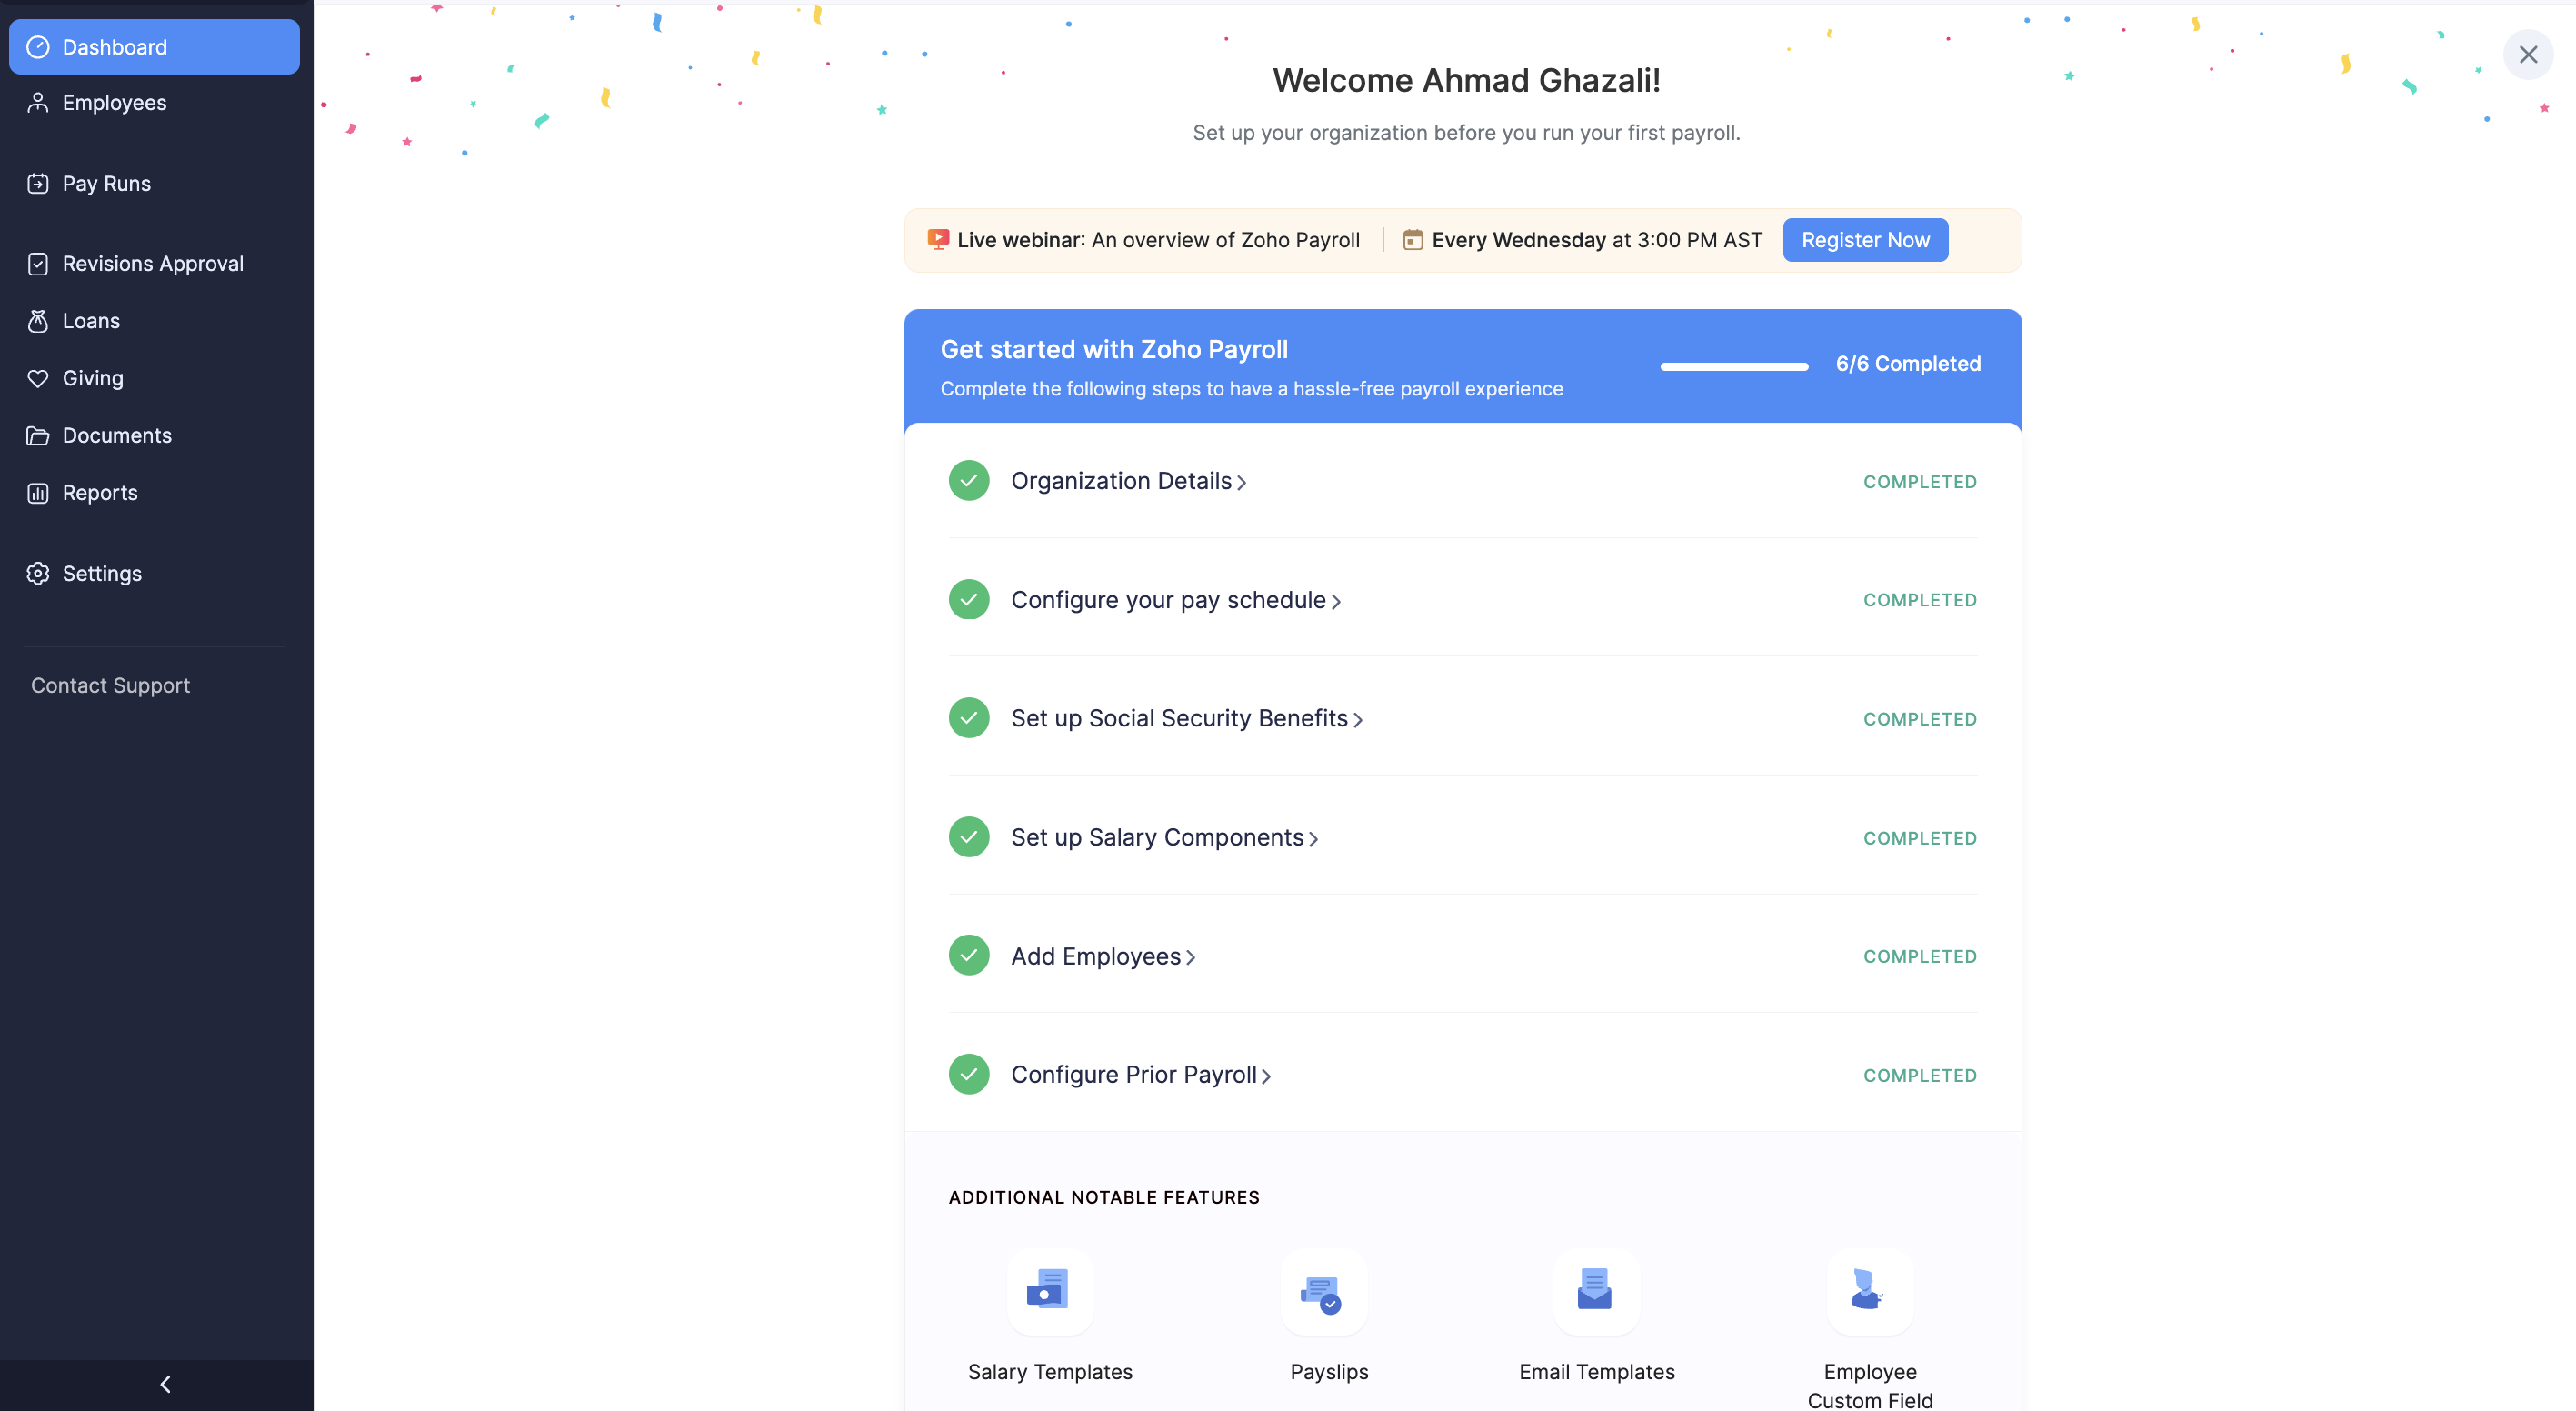Click the green checkmark beside Organization Details
The width and height of the screenshot is (2576, 1411).
[x=968, y=481]
